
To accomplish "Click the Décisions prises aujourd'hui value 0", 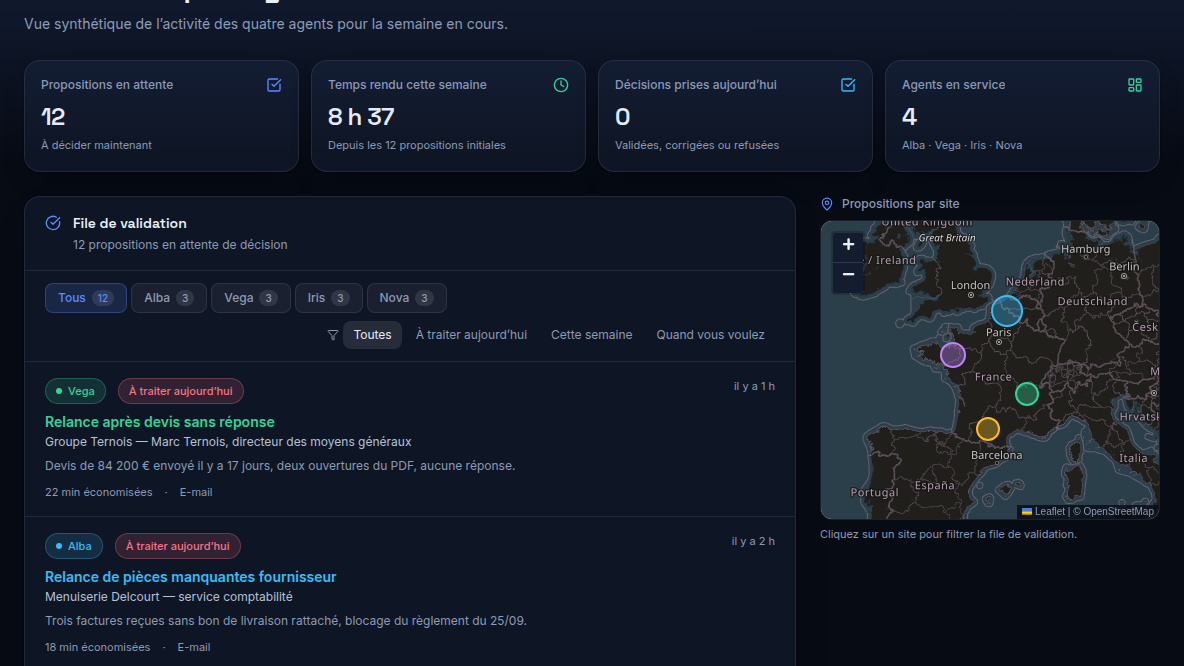I will tap(622, 117).
